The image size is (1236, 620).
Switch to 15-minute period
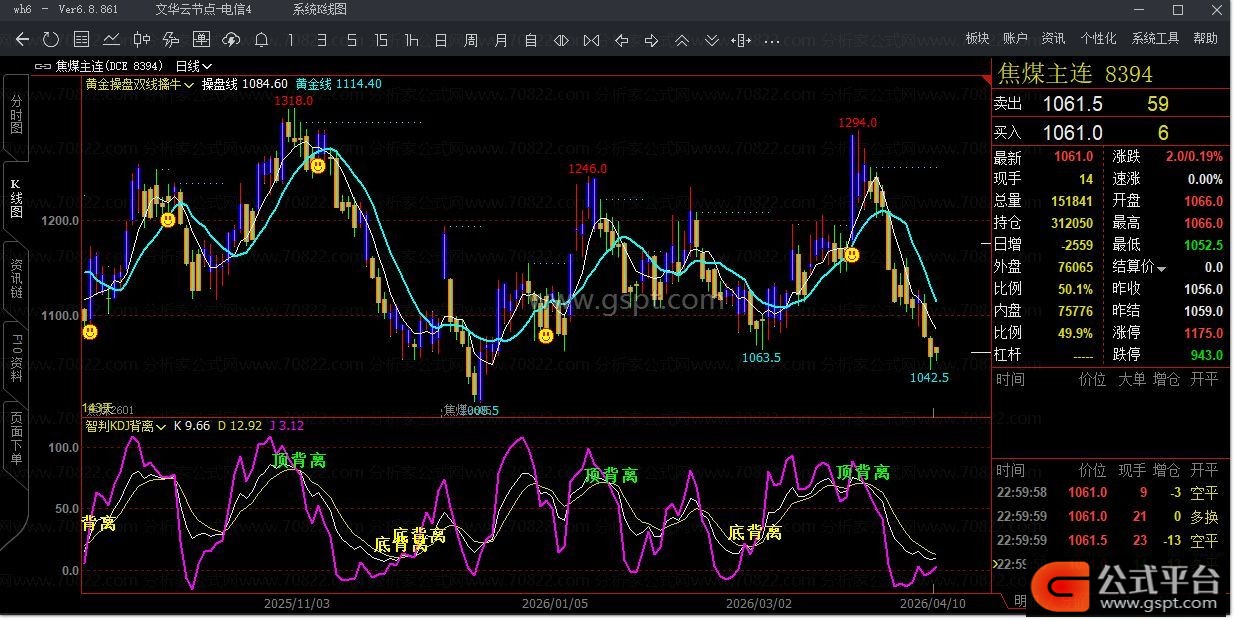click(x=381, y=40)
